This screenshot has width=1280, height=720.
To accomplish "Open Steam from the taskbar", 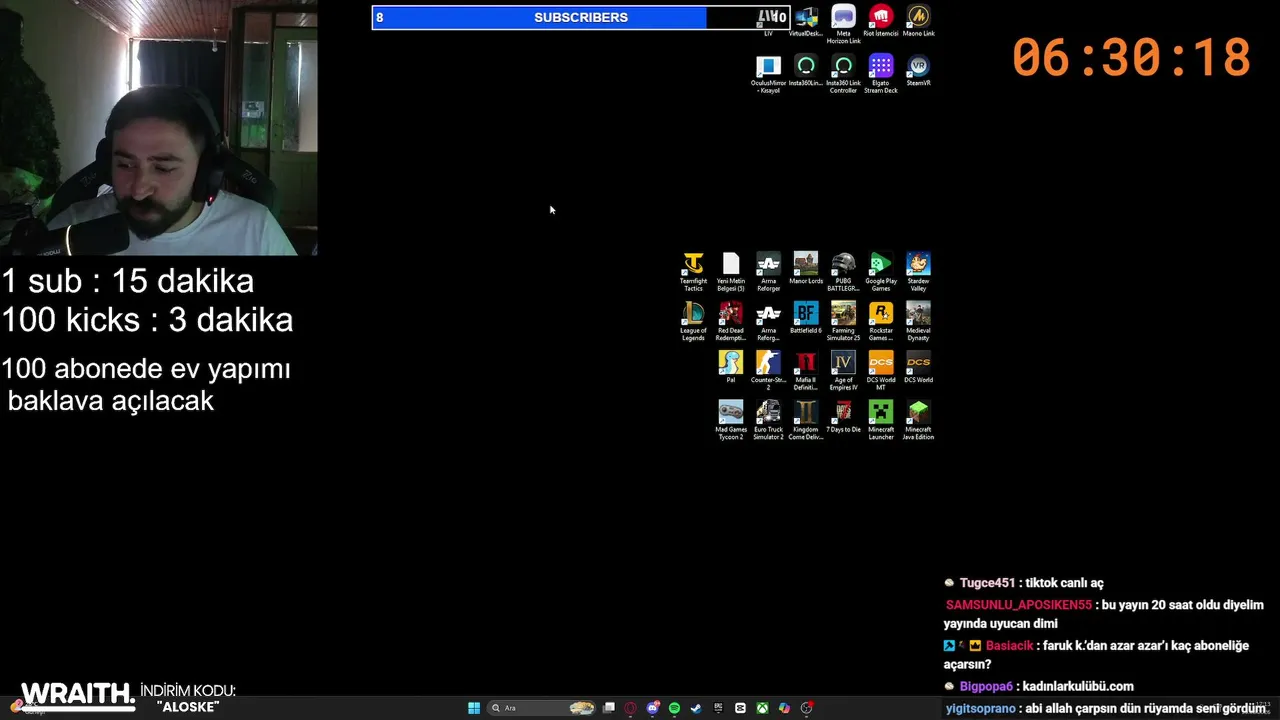I will point(696,708).
